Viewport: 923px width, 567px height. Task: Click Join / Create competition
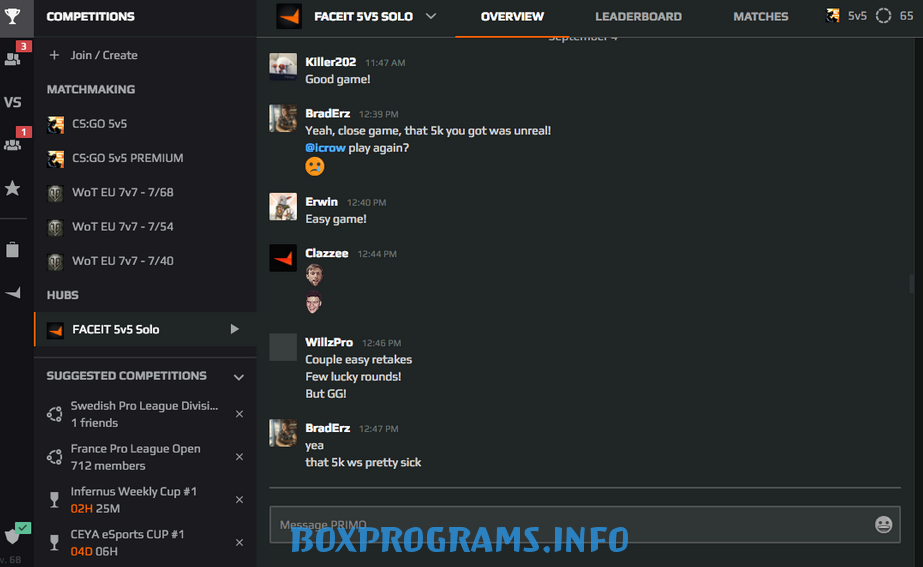[x=104, y=55]
